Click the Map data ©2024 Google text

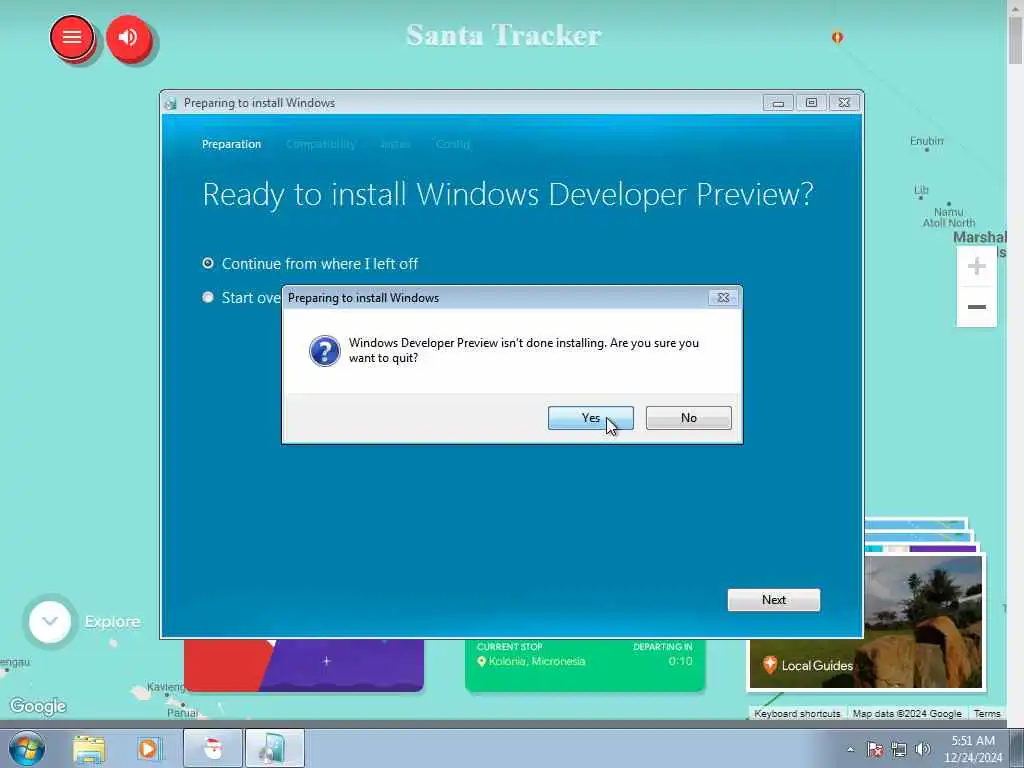pyautogui.click(x=907, y=714)
